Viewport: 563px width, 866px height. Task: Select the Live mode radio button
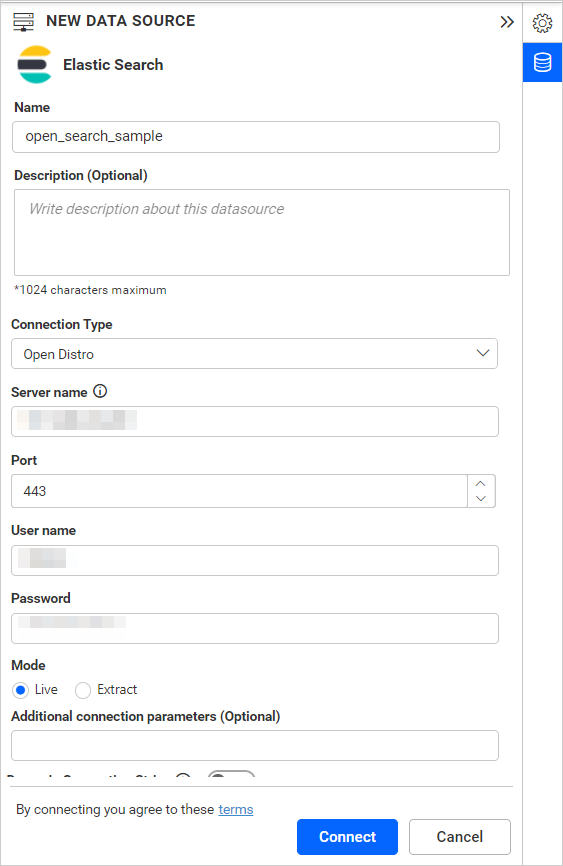click(21, 690)
